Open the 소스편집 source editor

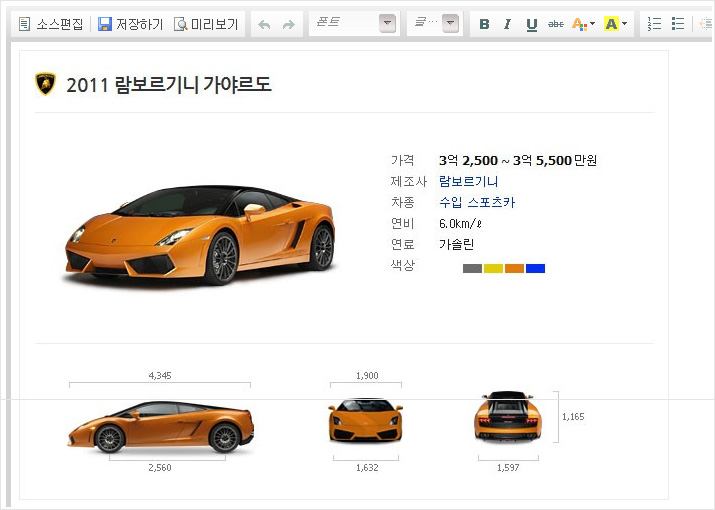coord(51,24)
